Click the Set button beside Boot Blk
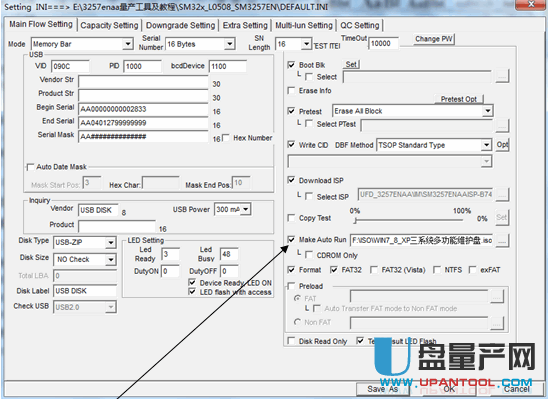 351,65
